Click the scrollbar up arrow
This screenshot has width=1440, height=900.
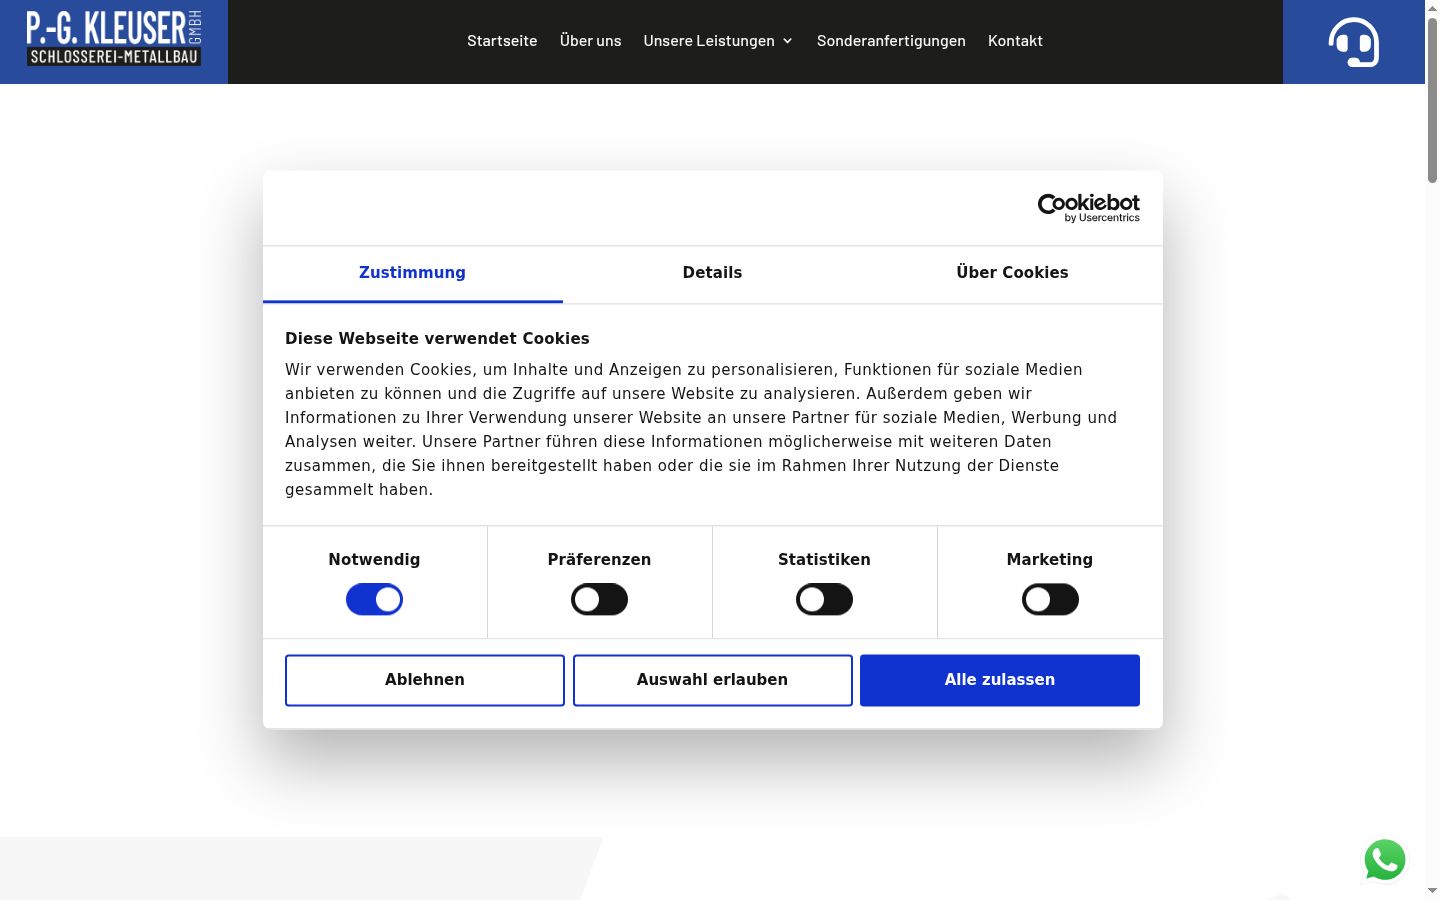click(1432, 8)
